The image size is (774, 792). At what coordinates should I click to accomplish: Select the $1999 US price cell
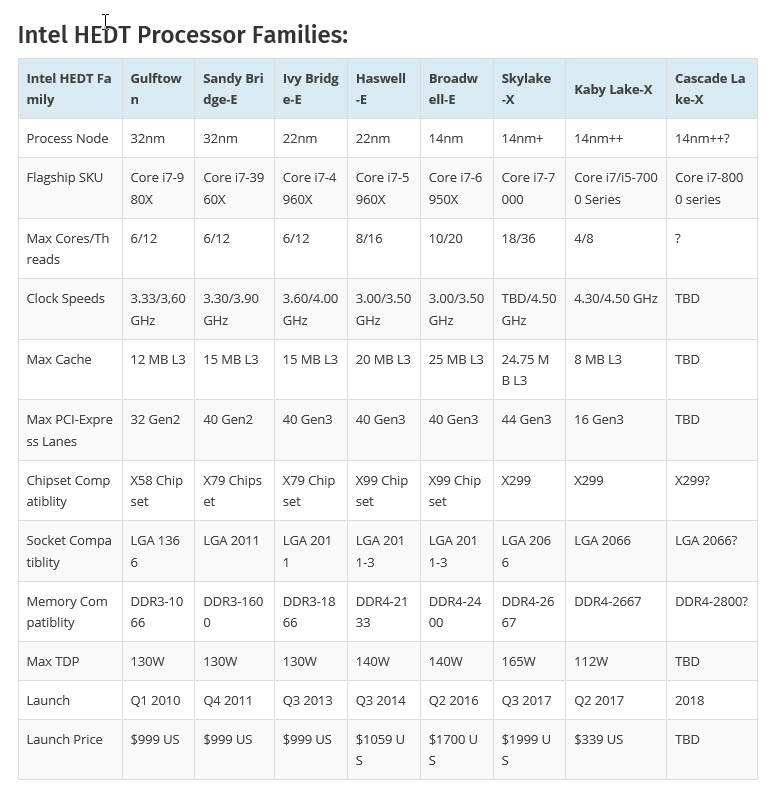pyautogui.click(x=526, y=749)
